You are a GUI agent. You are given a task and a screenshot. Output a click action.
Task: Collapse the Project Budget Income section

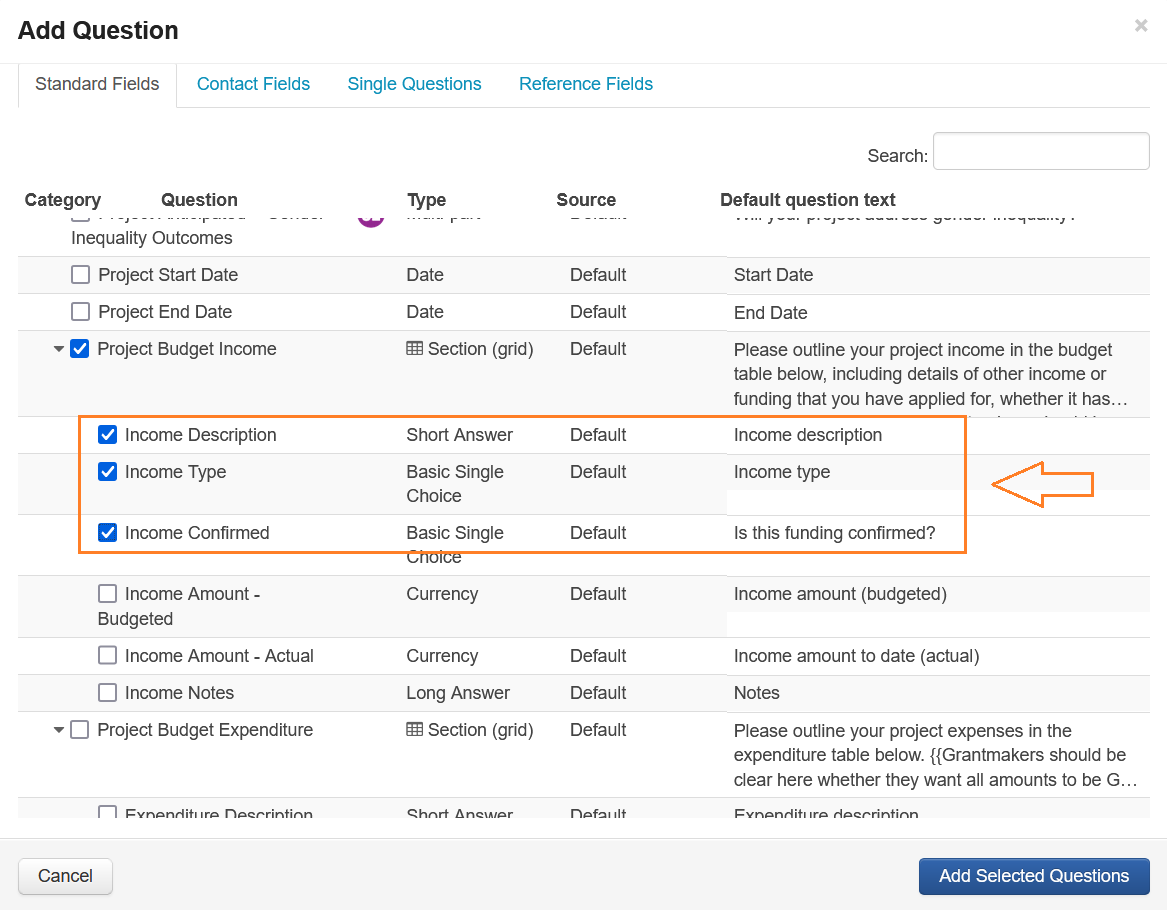coord(59,349)
